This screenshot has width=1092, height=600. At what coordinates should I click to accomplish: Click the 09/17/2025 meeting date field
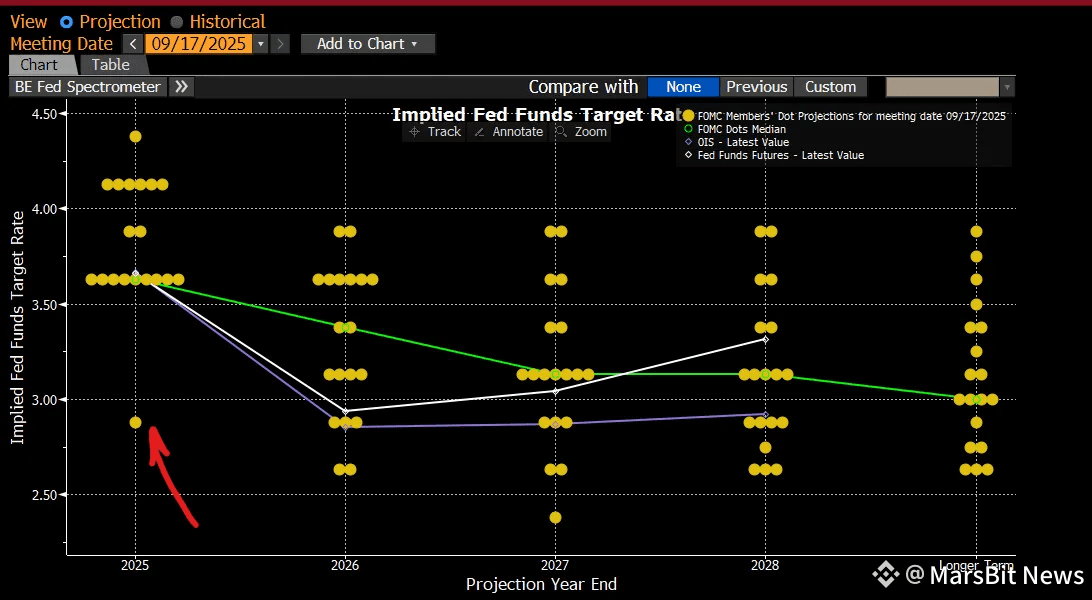click(x=198, y=44)
